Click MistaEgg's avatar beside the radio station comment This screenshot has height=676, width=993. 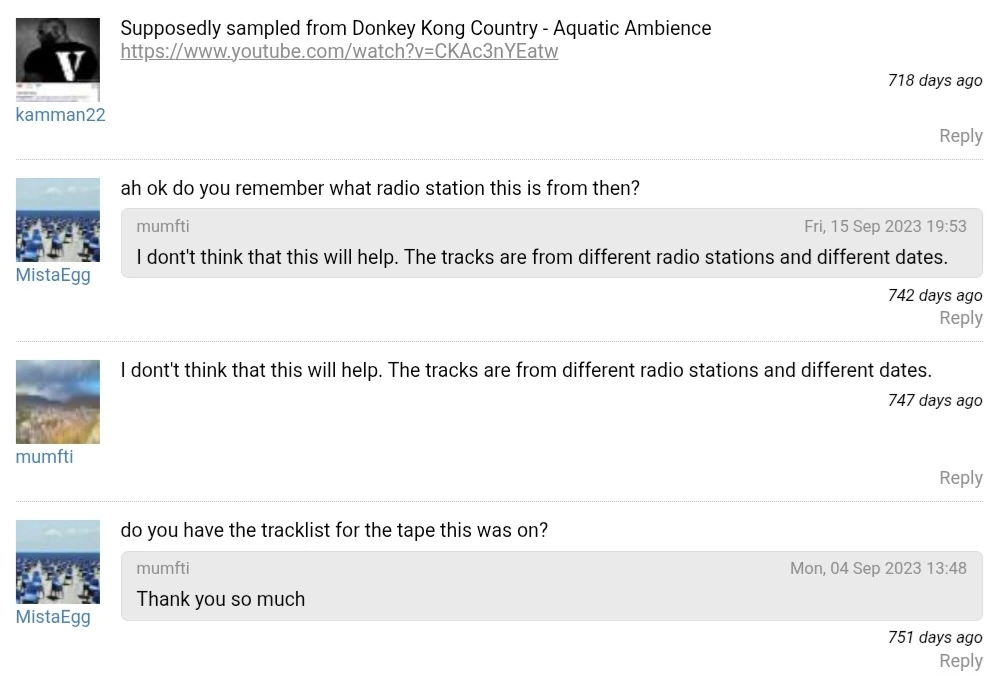(x=58, y=219)
